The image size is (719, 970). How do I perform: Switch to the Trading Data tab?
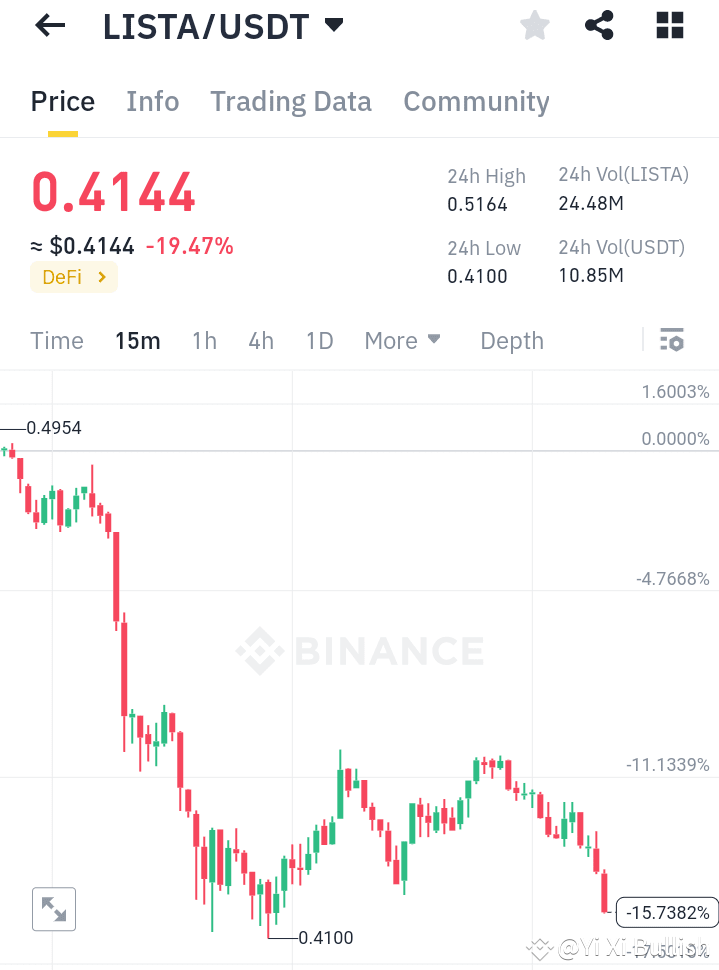tap(290, 101)
